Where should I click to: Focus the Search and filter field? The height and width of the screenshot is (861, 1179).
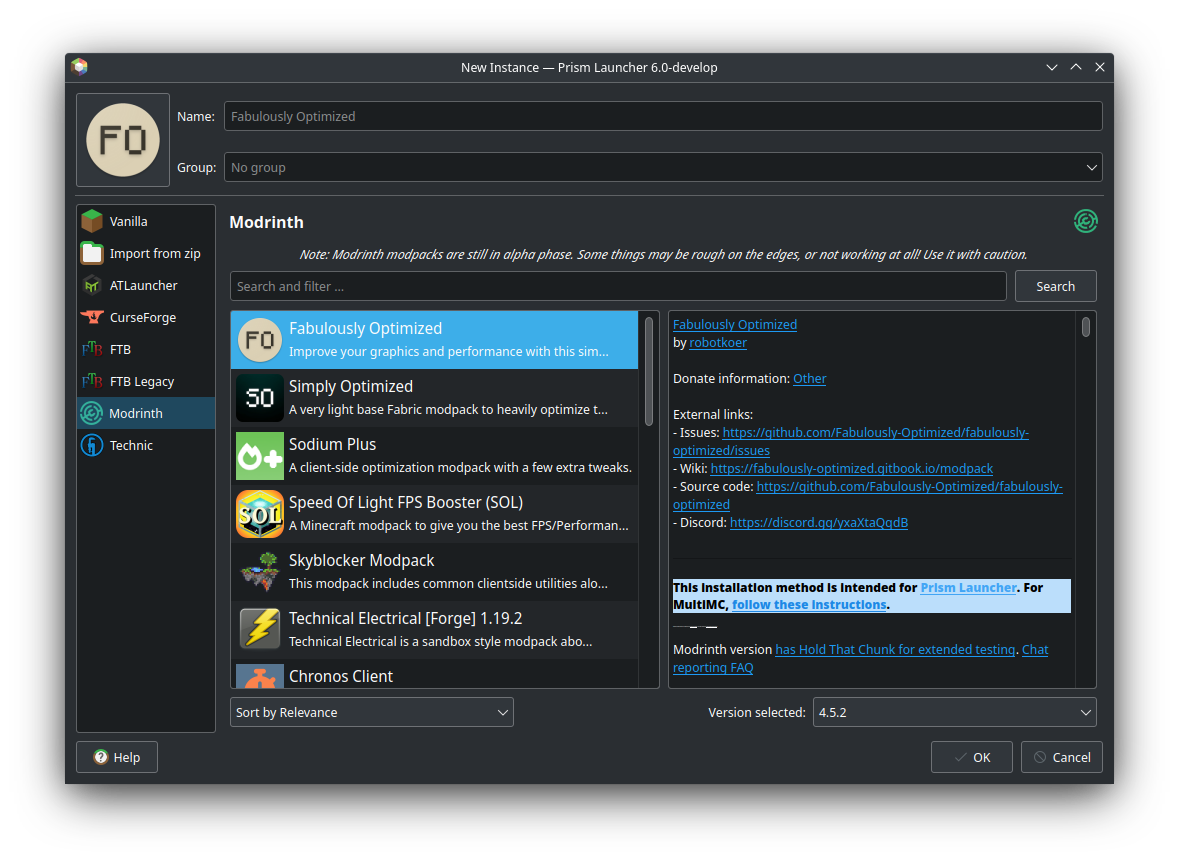(617, 286)
